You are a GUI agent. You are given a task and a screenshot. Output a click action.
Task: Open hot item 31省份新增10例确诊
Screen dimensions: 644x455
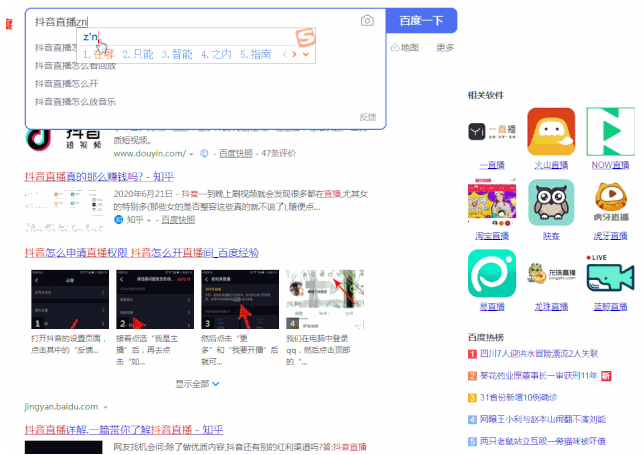pos(519,397)
